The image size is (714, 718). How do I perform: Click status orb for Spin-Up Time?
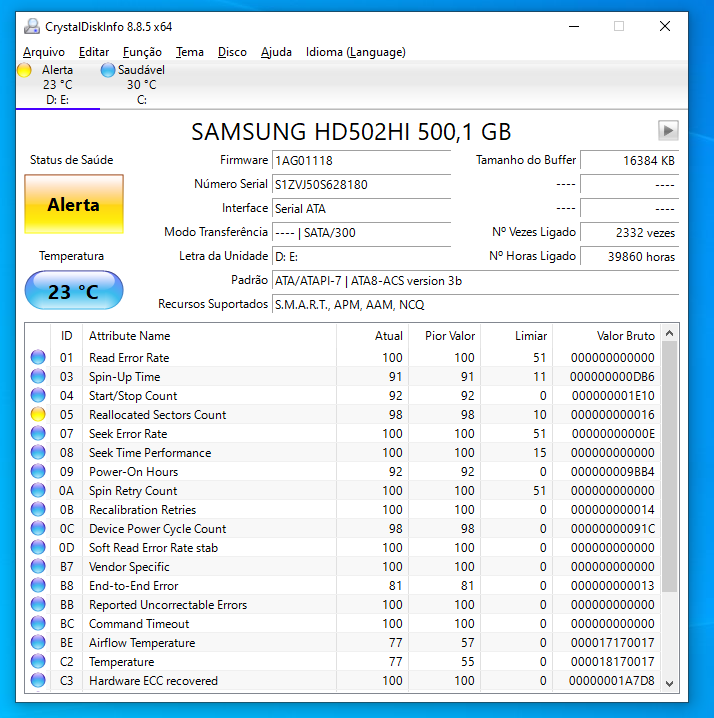[x=38, y=376]
